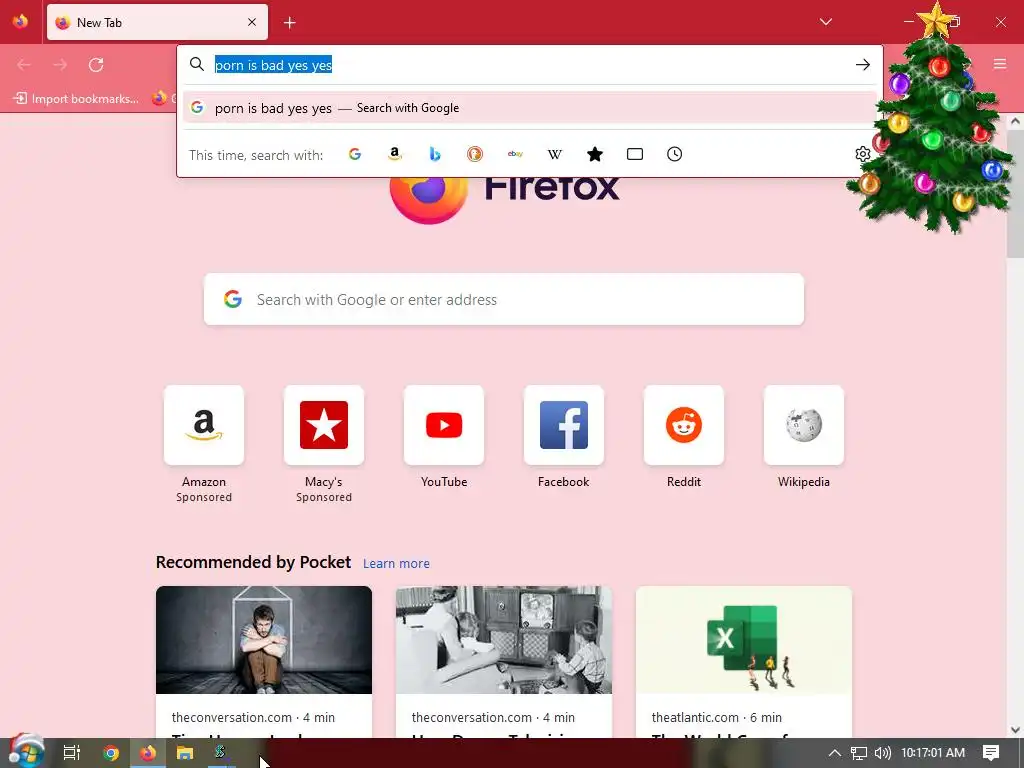Open the Firefox hamburger menu
Screen dimensions: 1024x768
(1000, 64)
